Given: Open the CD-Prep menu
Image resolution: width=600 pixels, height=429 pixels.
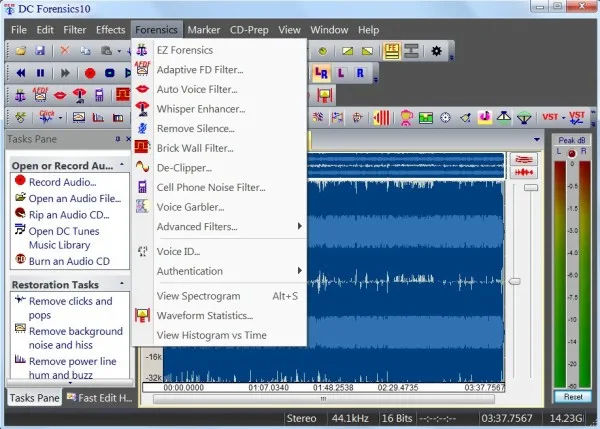Looking at the screenshot, I should 249,30.
